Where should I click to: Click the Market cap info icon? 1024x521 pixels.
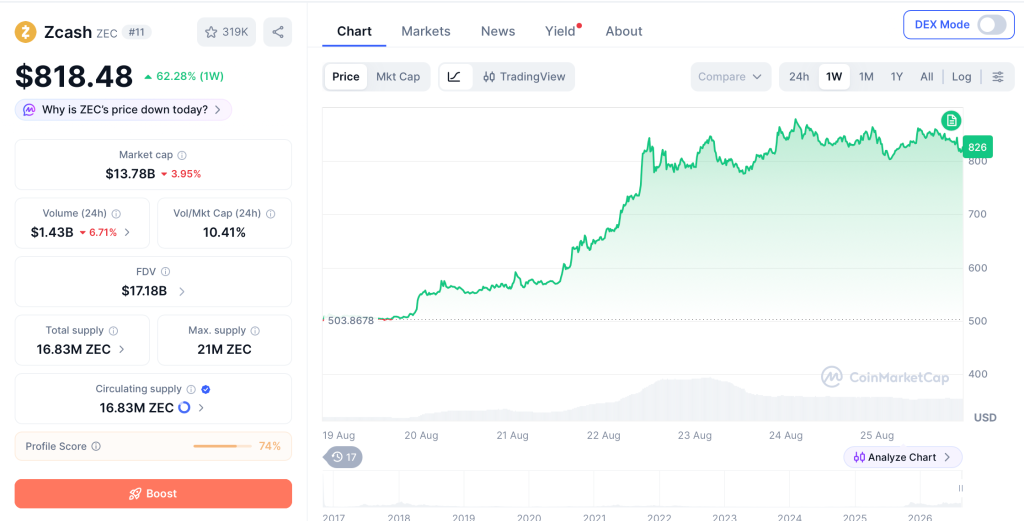tap(182, 155)
